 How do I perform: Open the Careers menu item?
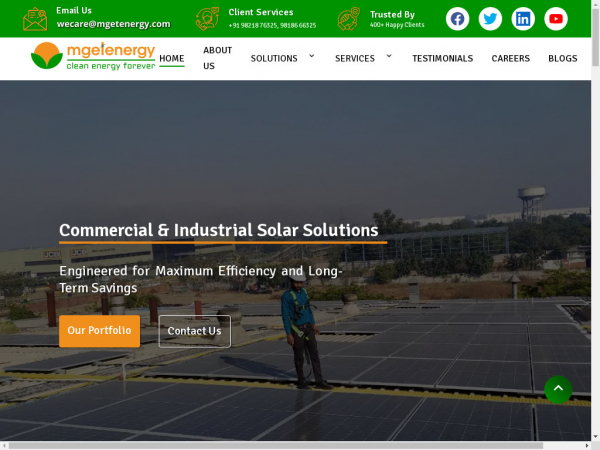click(511, 59)
